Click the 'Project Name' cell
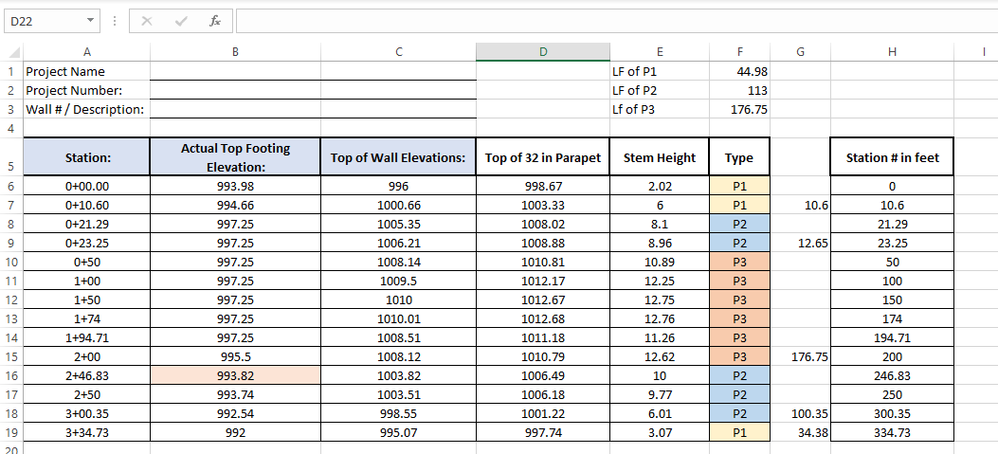The height and width of the screenshot is (454, 998). tap(87, 71)
